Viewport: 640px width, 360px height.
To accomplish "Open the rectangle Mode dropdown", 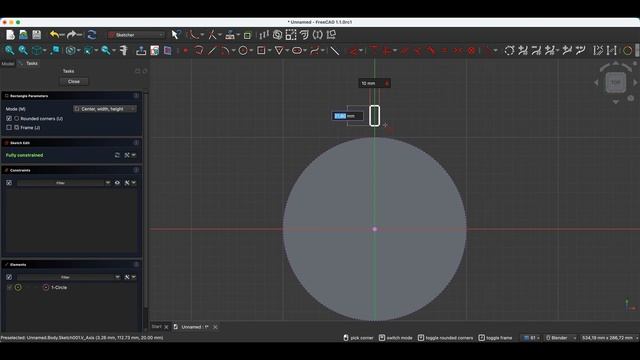I will [104, 109].
